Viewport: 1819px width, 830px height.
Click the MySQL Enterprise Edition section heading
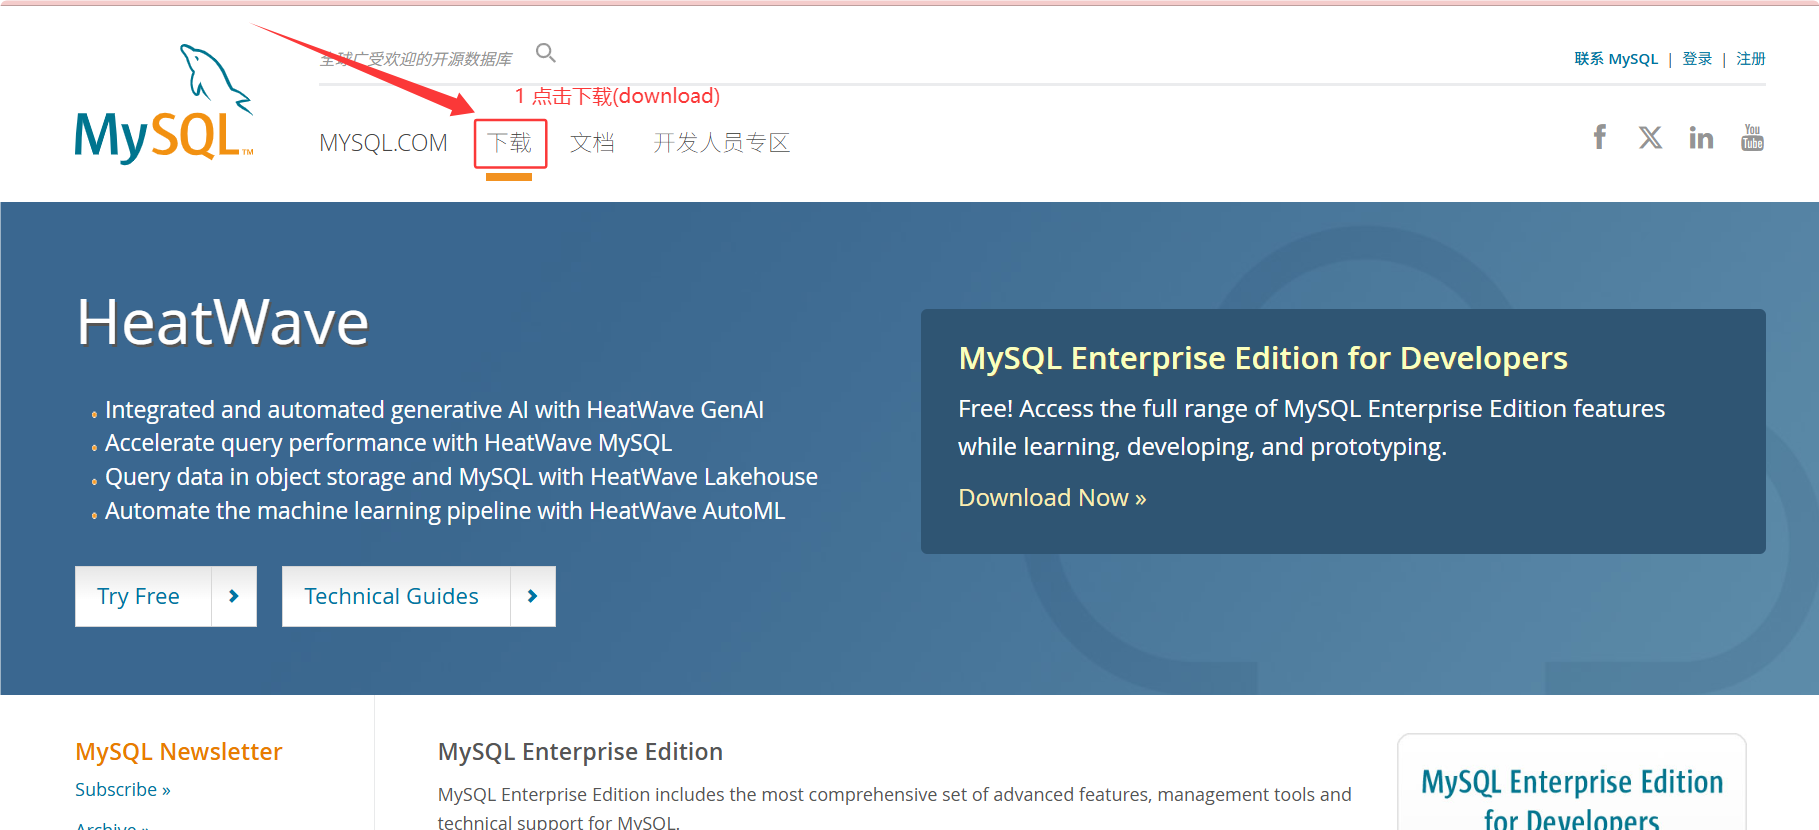pos(580,752)
